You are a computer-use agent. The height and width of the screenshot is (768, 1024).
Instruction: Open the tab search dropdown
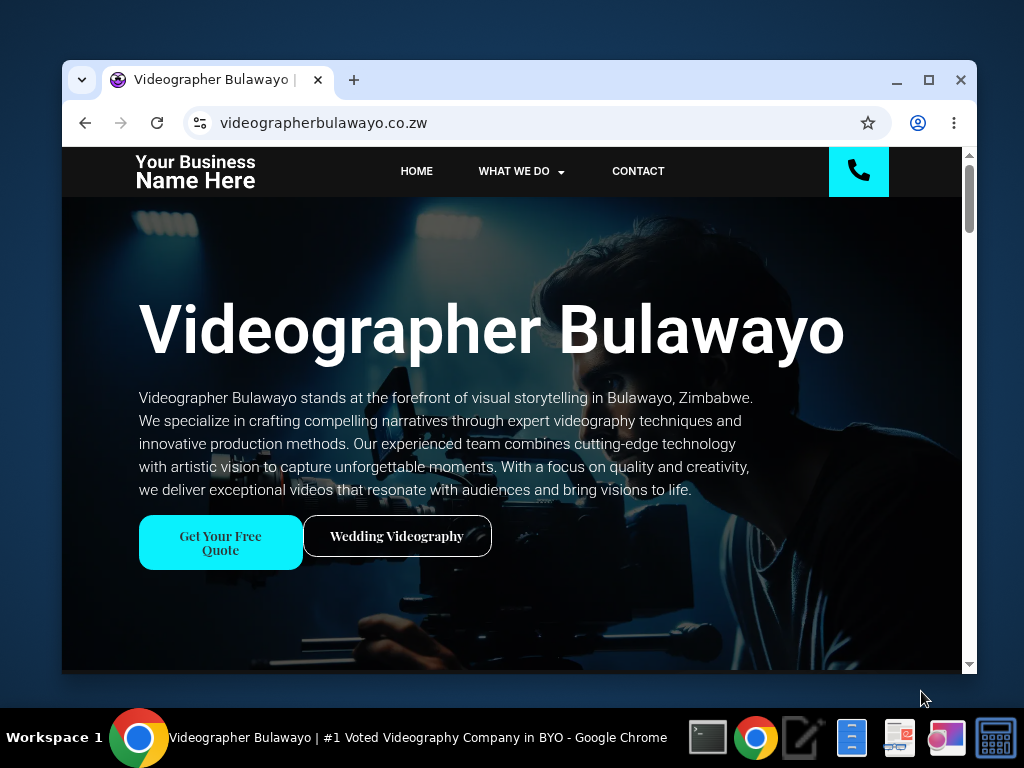coord(82,80)
